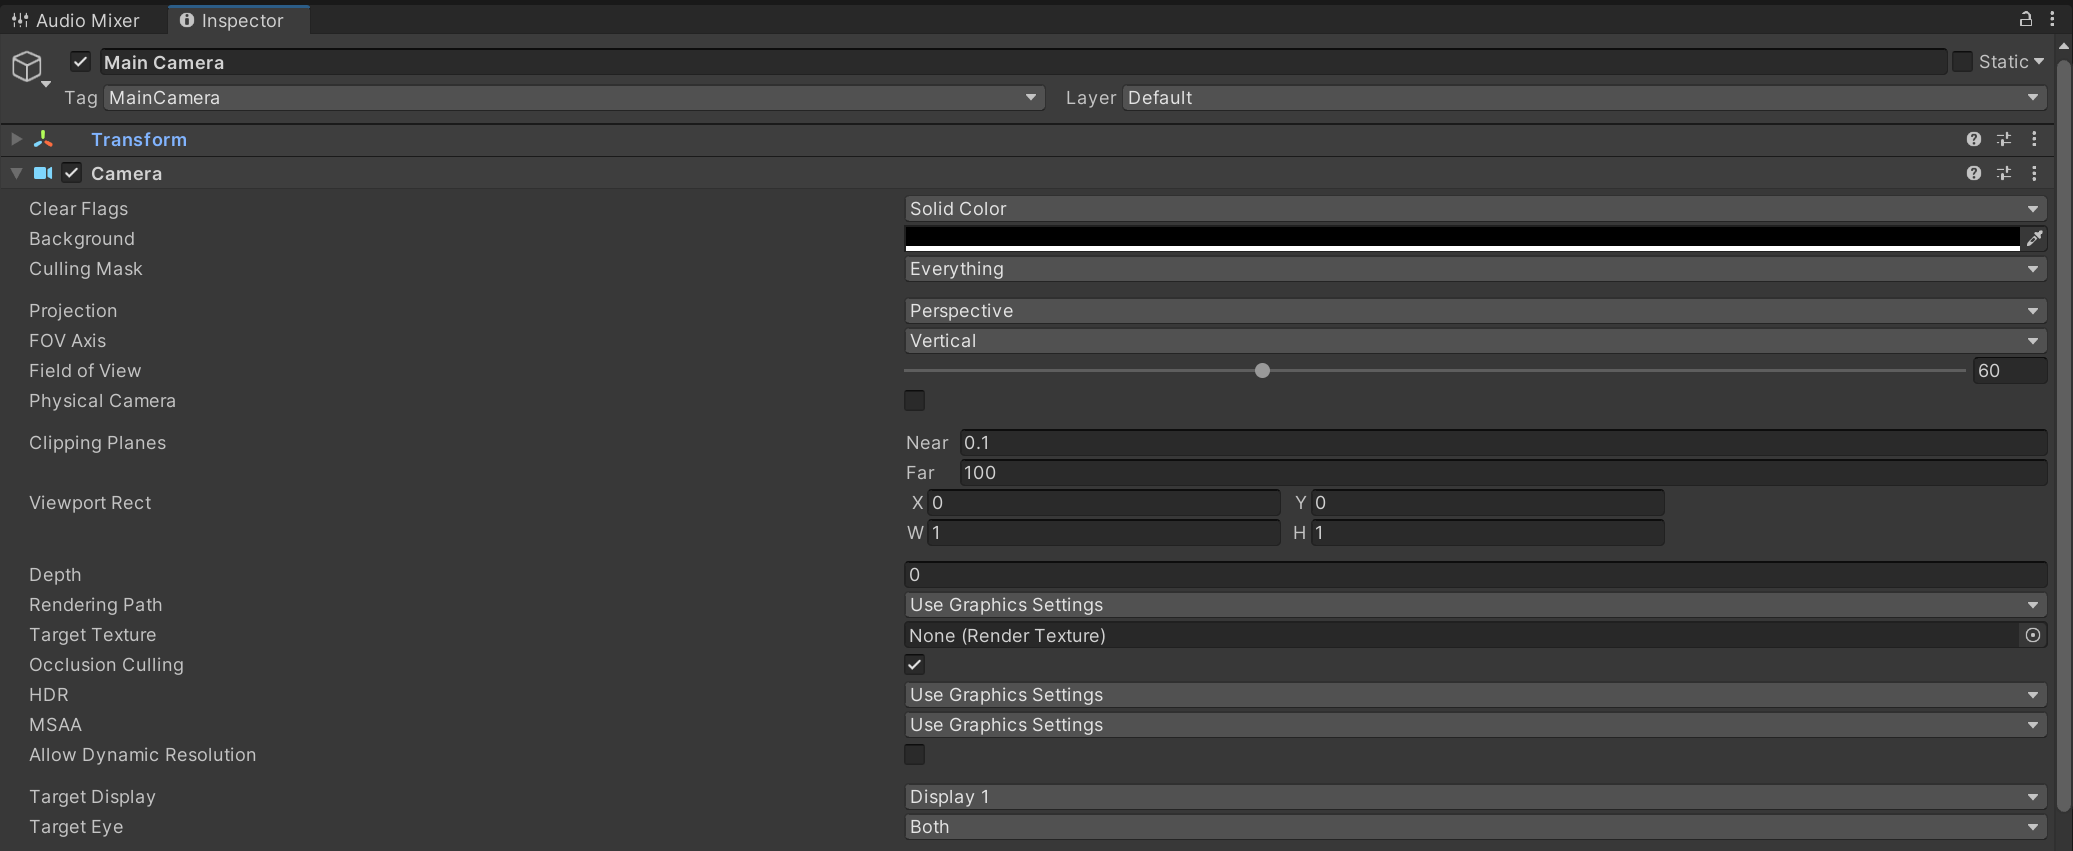The width and height of the screenshot is (2073, 851).
Task: Select the Inspector tab
Action: point(238,20)
